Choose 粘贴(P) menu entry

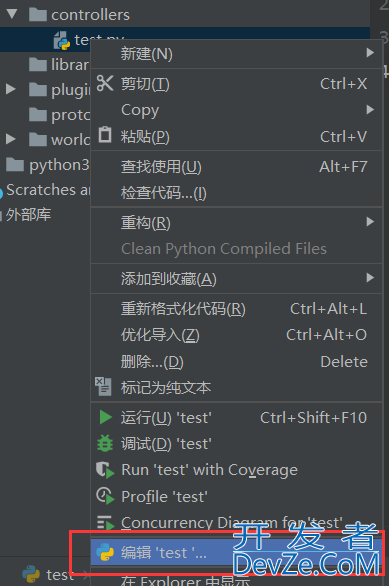[x=237, y=136]
